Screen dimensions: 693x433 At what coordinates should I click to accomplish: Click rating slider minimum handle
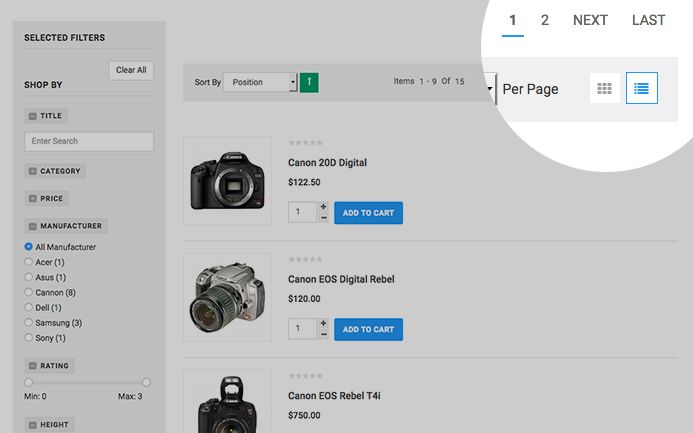coord(29,382)
